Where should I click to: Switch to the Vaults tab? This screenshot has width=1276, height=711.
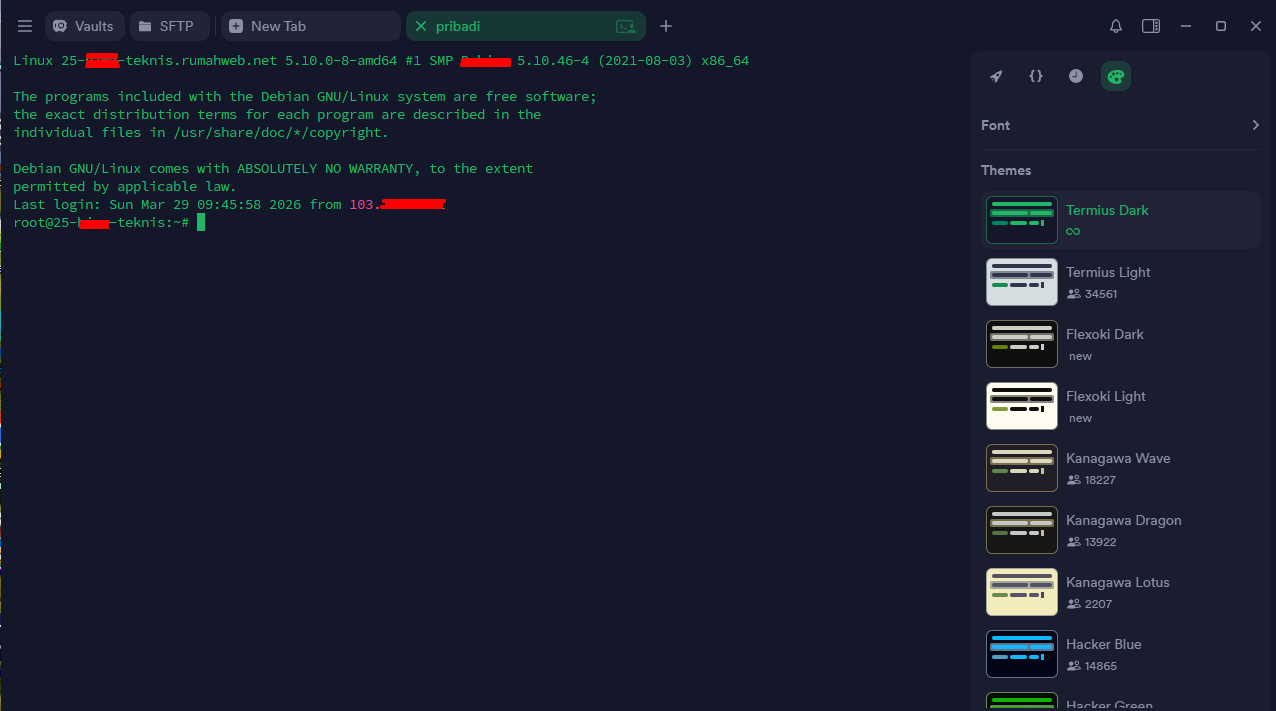pyautogui.click(x=84, y=26)
